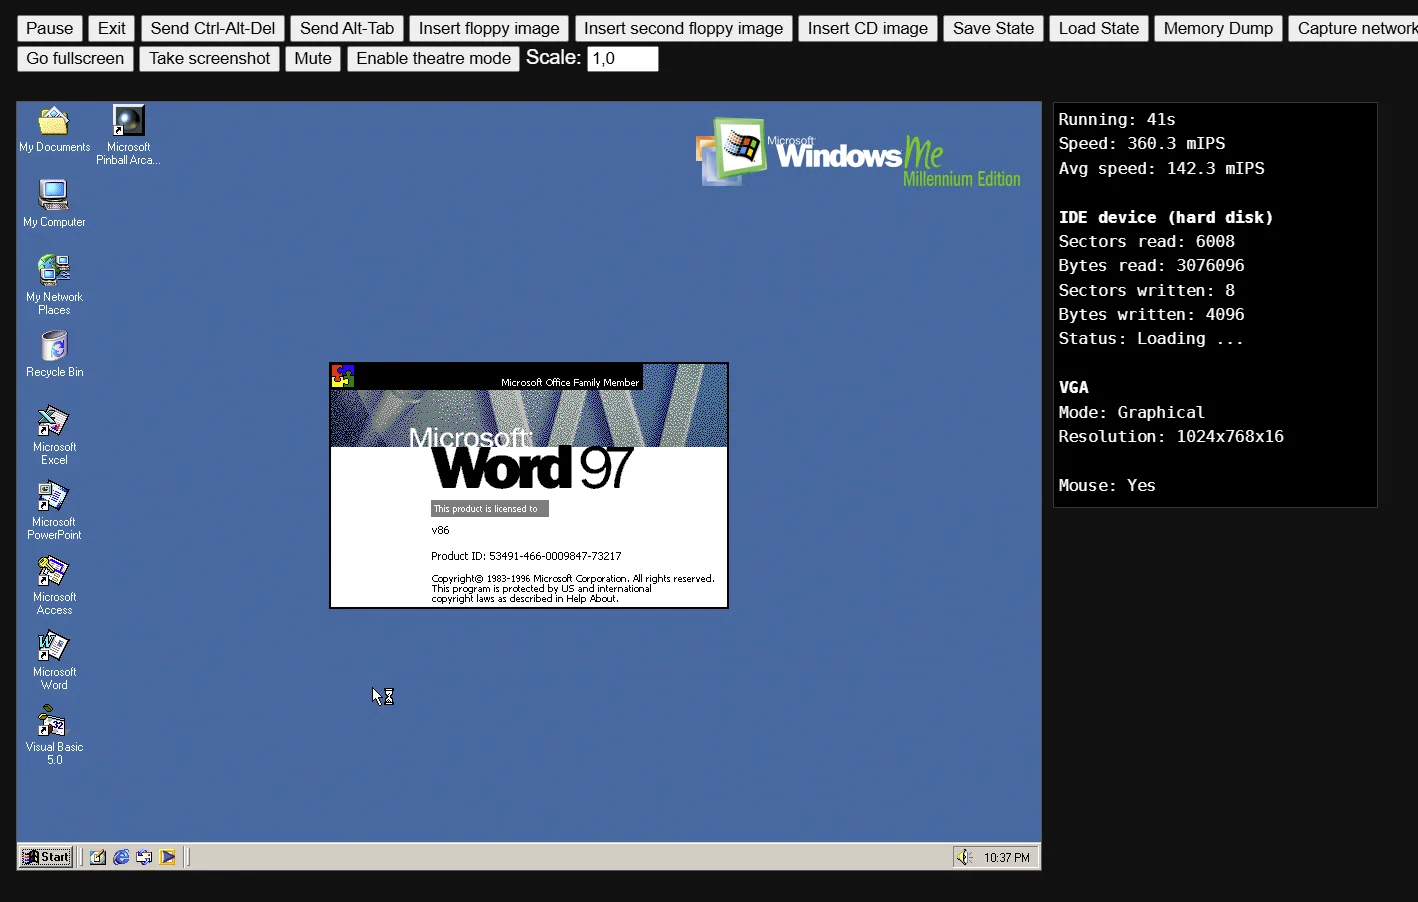Open Outlook Express from quick launch
This screenshot has height=902, width=1418.
pos(144,857)
